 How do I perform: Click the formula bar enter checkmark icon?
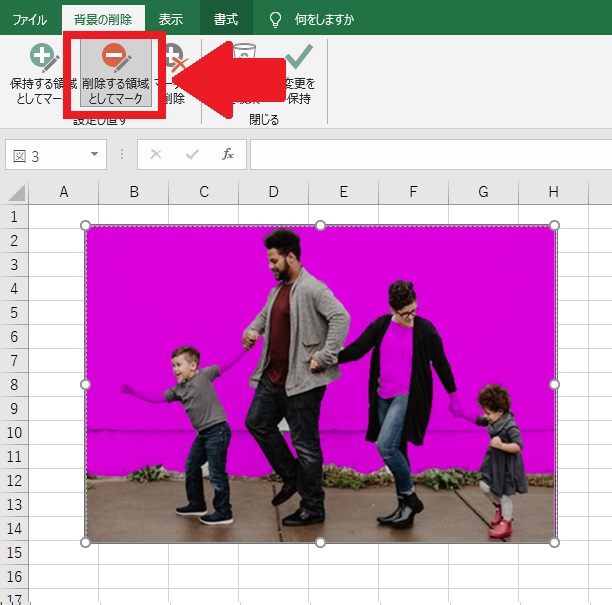[x=192, y=154]
